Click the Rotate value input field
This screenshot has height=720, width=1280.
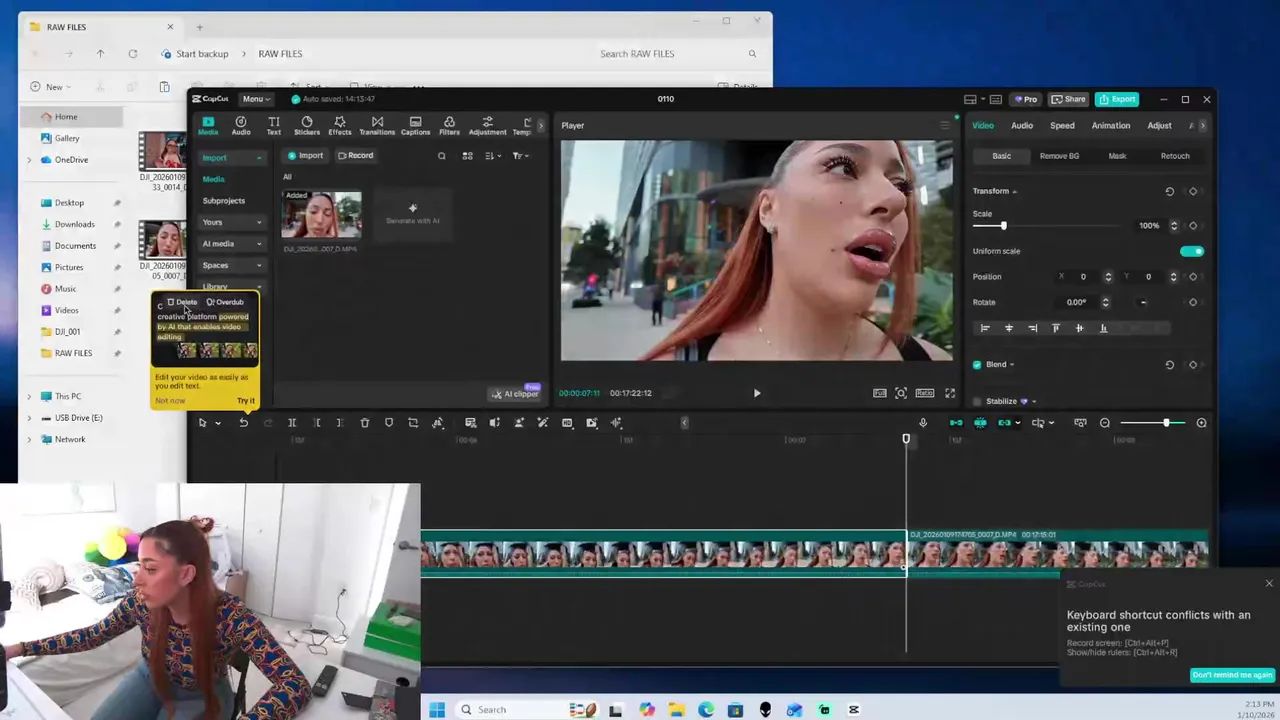1076,302
